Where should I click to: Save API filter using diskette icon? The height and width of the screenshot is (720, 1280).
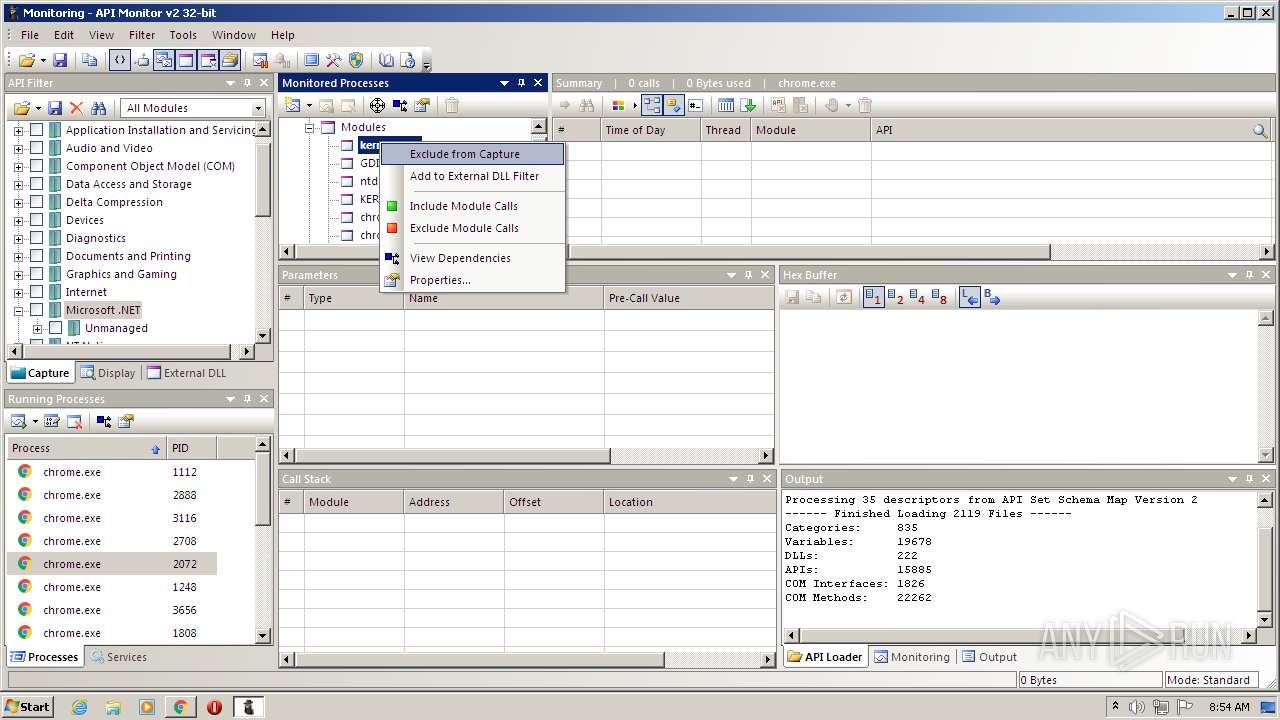[x=55, y=108]
